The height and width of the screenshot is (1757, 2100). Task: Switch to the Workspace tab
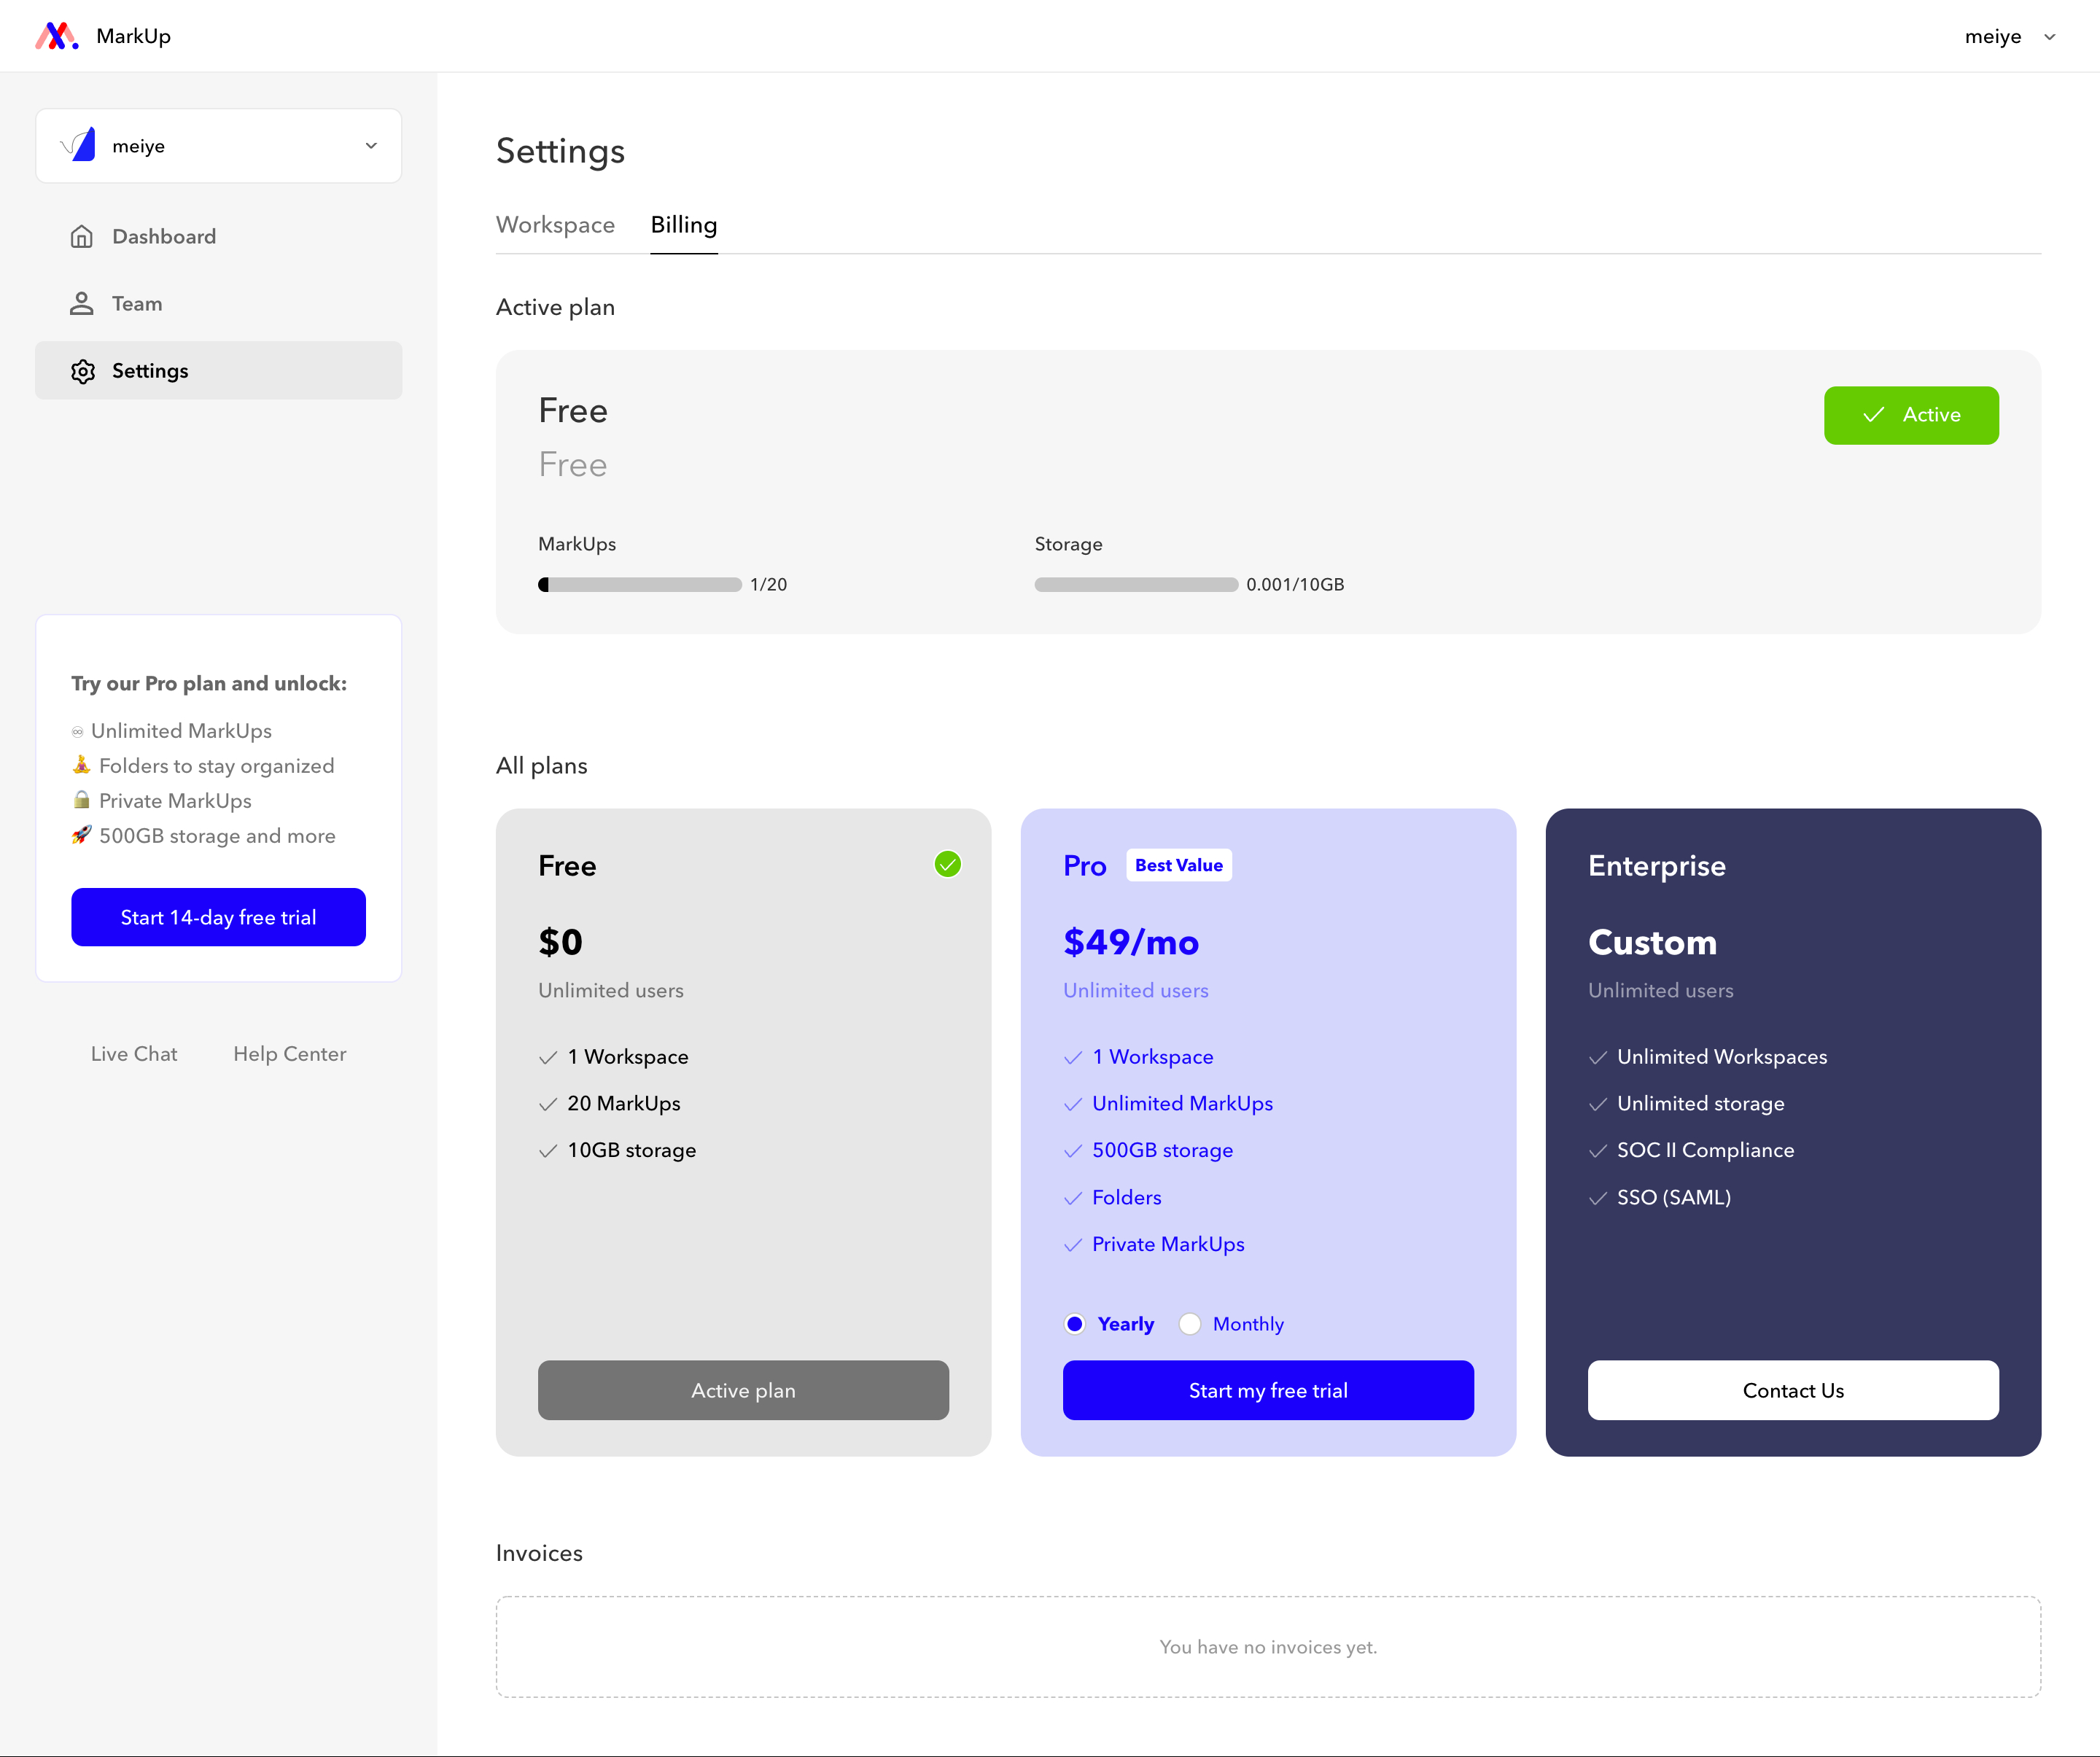click(x=555, y=225)
